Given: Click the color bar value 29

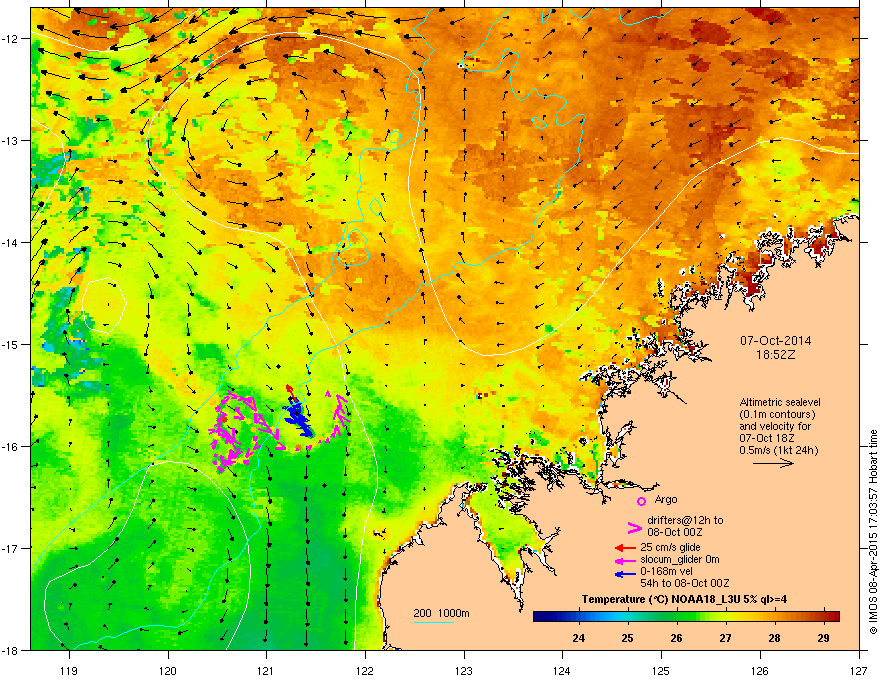Looking at the screenshot, I should pos(823,638).
